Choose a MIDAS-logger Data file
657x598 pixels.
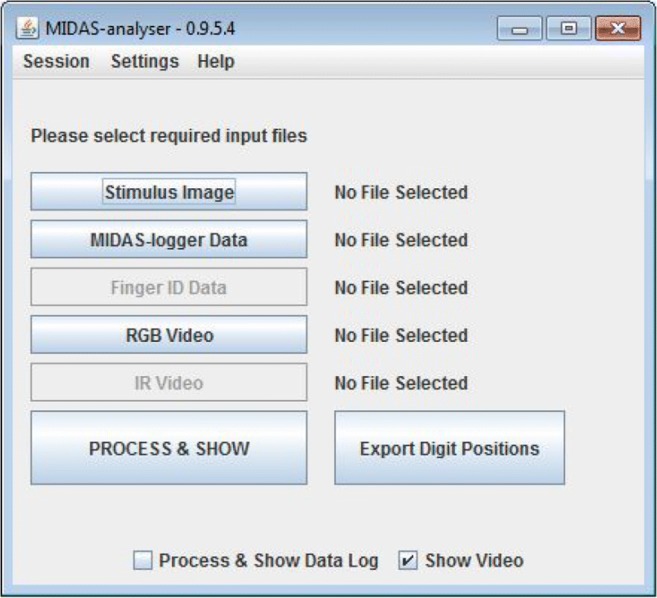tap(169, 239)
